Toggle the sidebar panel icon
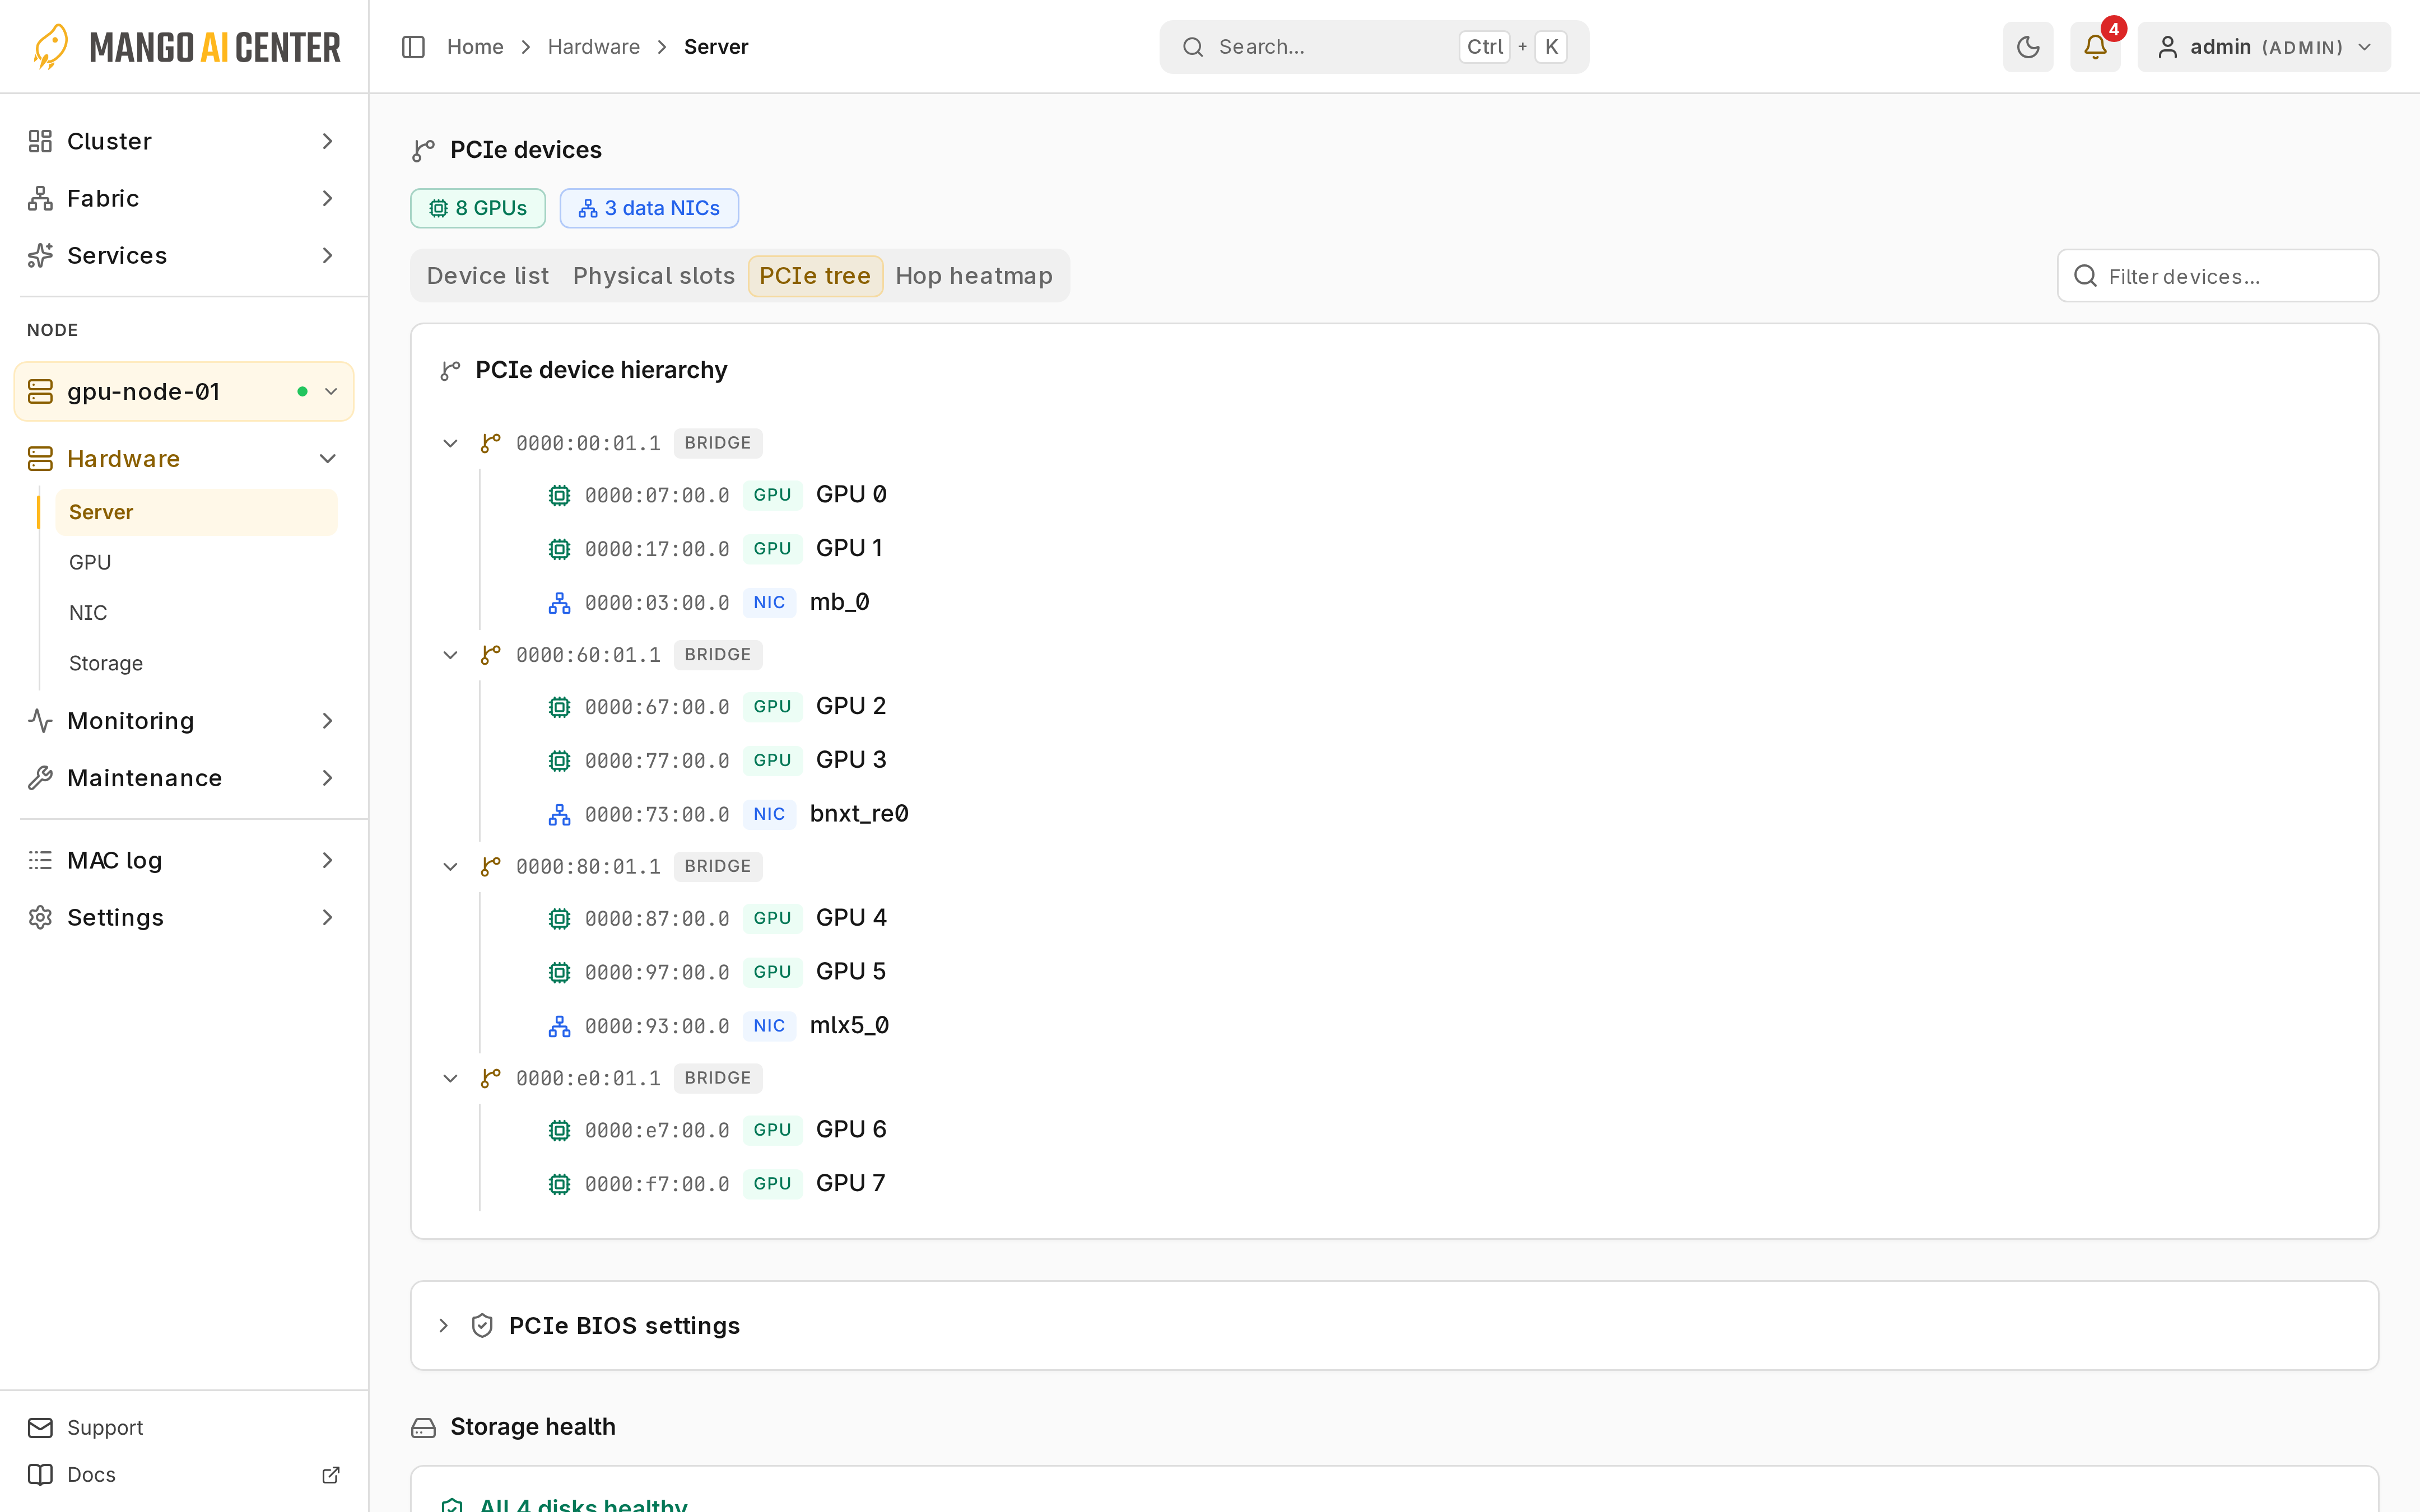2420x1512 pixels. [x=413, y=47]
